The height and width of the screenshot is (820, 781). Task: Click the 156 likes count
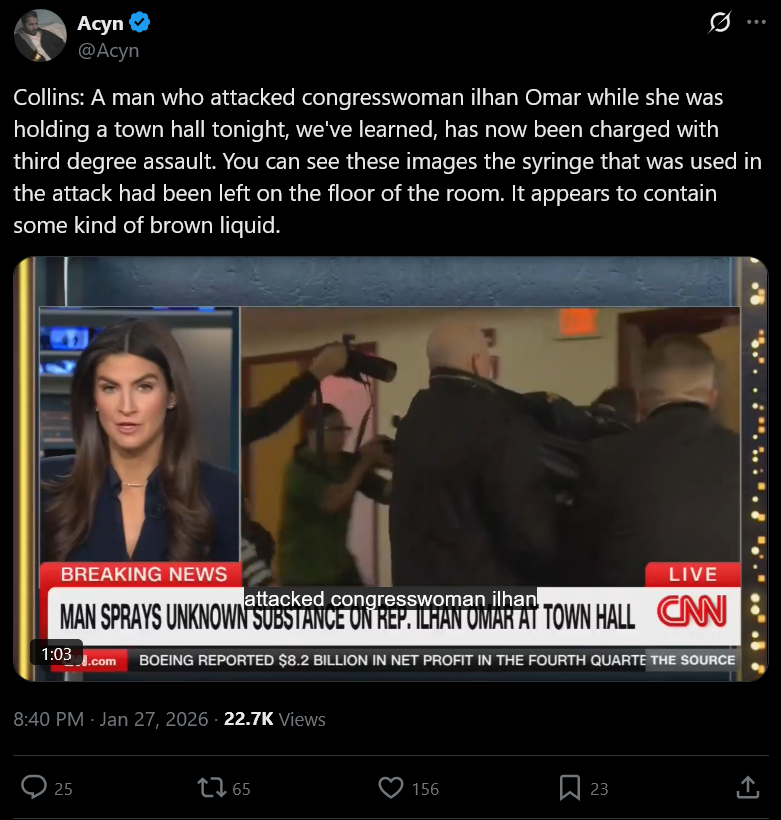(425, 789)
